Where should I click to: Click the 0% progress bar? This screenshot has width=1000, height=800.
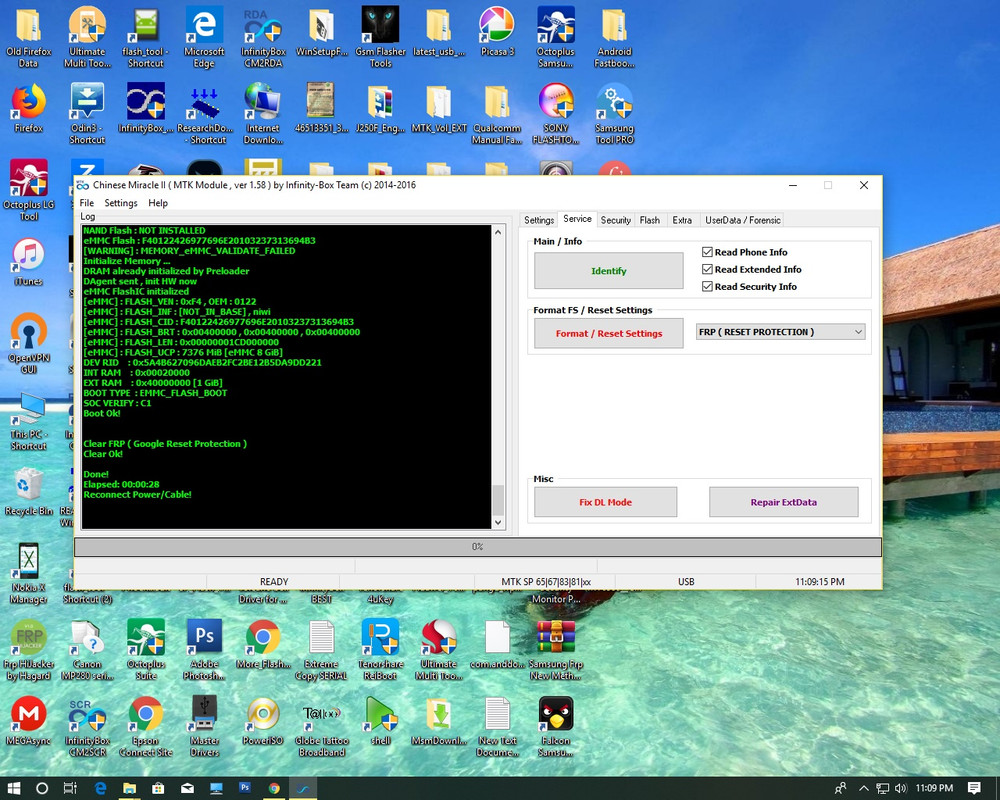[x=478, y=547]
